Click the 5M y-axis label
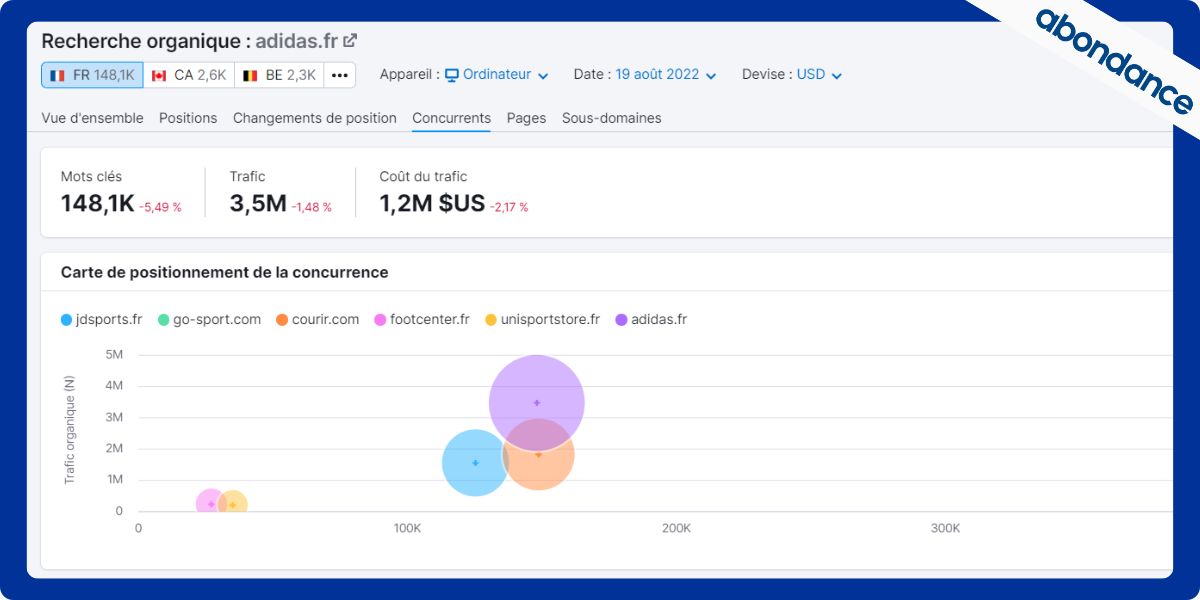1200x600 pixels. pyautogui.click(x=114, y=354)
